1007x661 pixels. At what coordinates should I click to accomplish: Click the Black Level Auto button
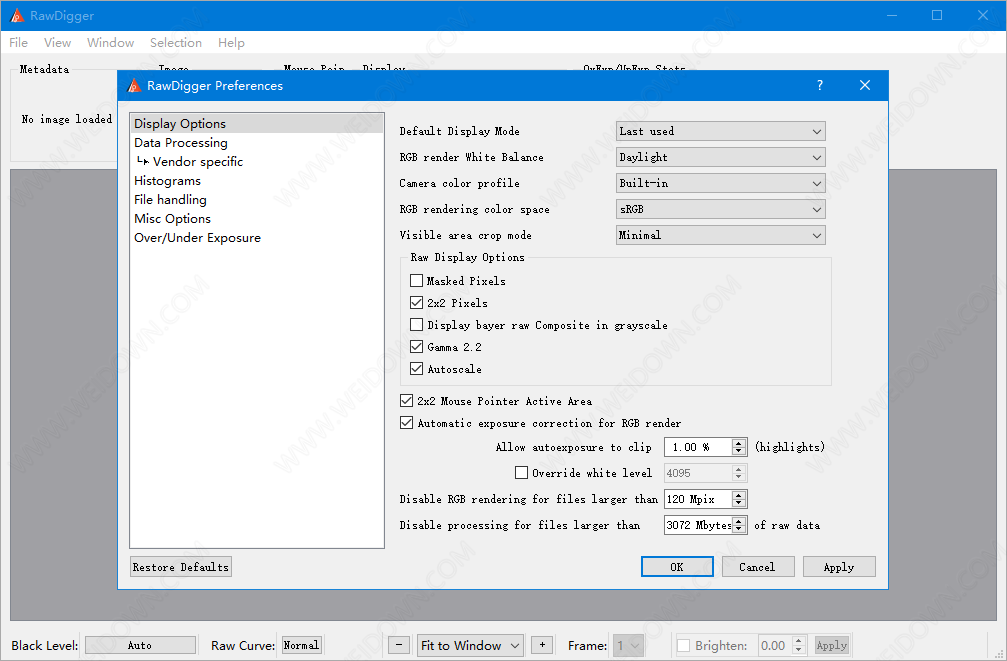tap(140, 645)
